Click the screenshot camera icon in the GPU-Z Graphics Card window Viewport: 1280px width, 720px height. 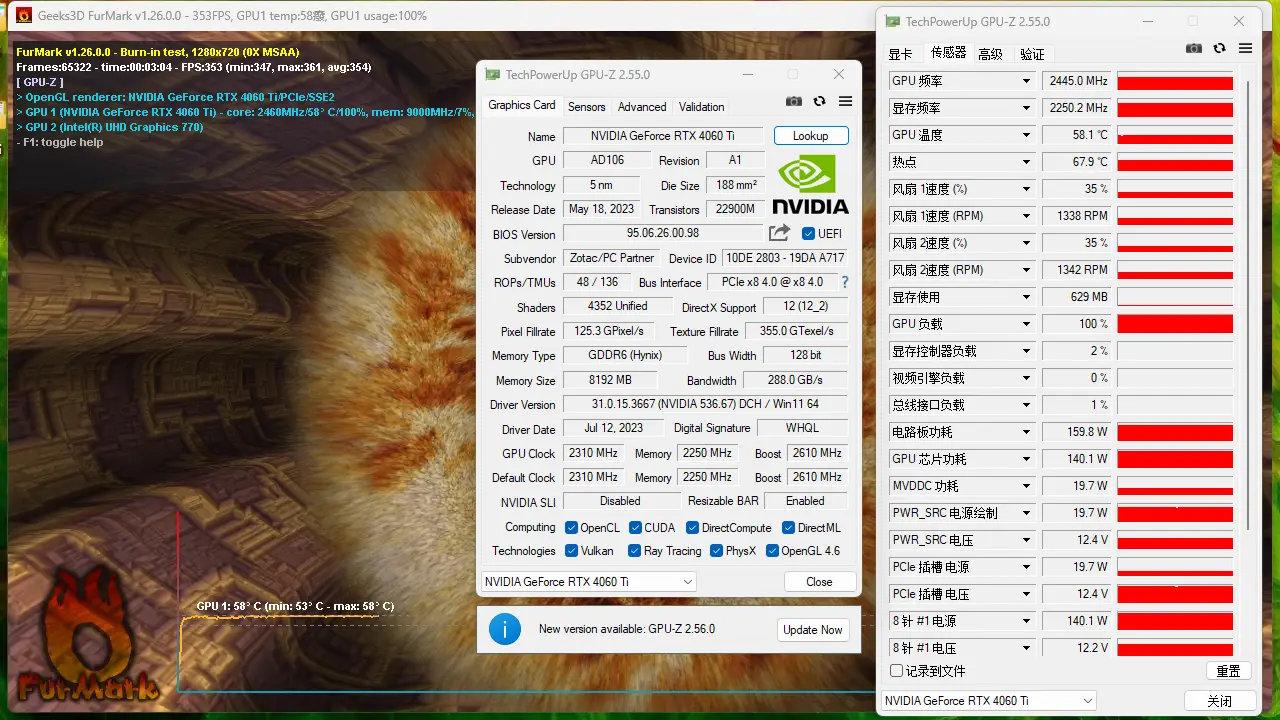click(x=794, y=101)
